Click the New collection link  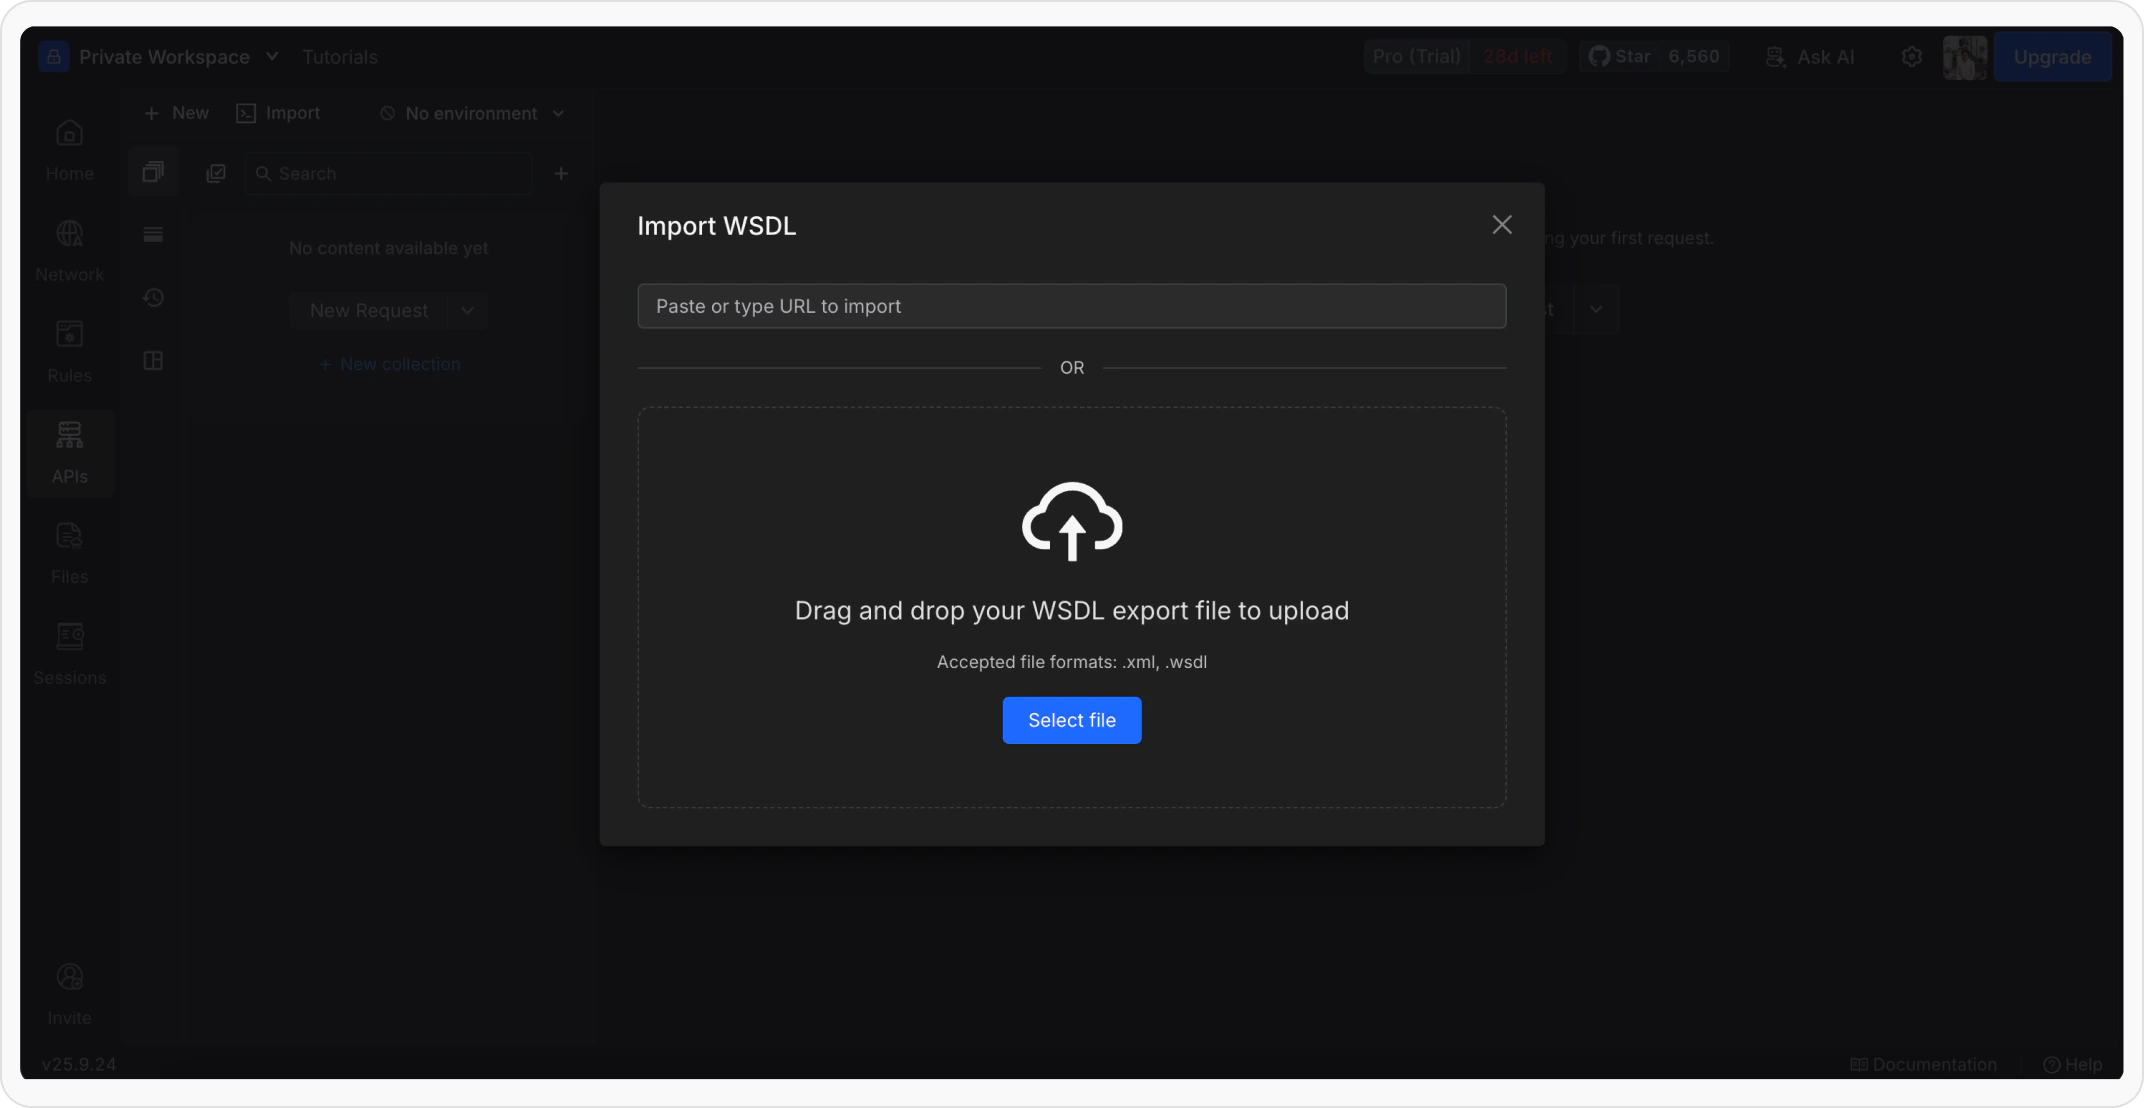(389, 364)
